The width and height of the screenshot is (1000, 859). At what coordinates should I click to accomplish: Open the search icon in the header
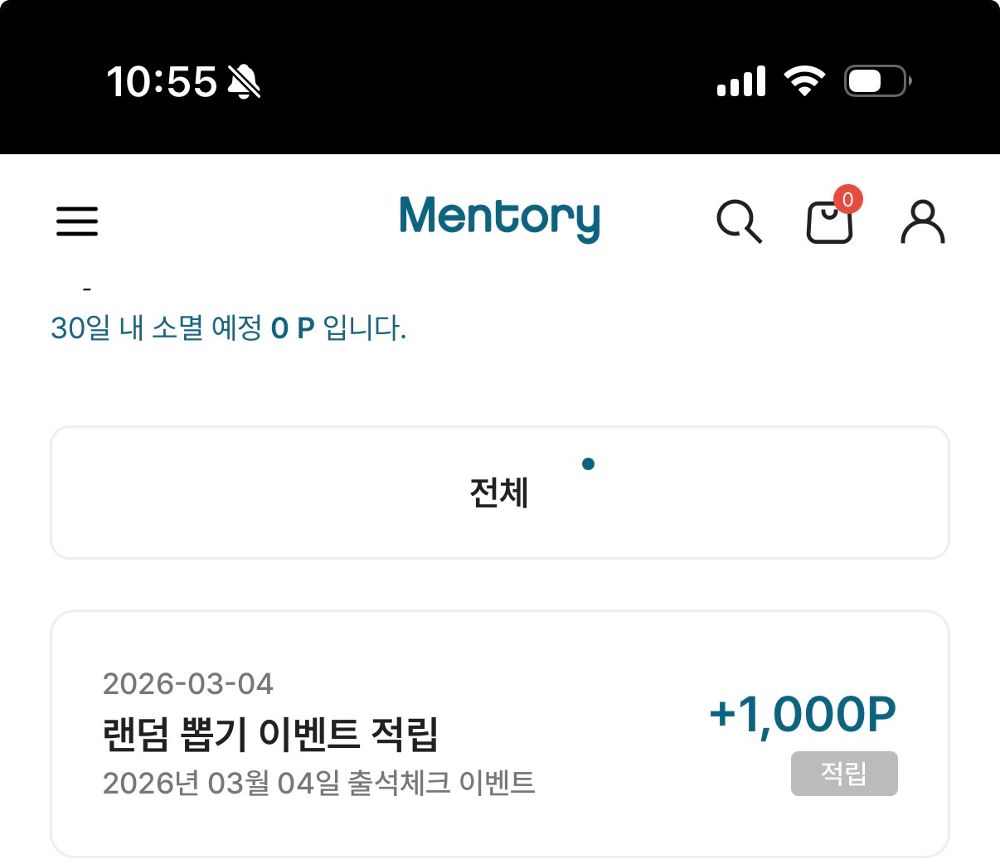click(740, 221)
